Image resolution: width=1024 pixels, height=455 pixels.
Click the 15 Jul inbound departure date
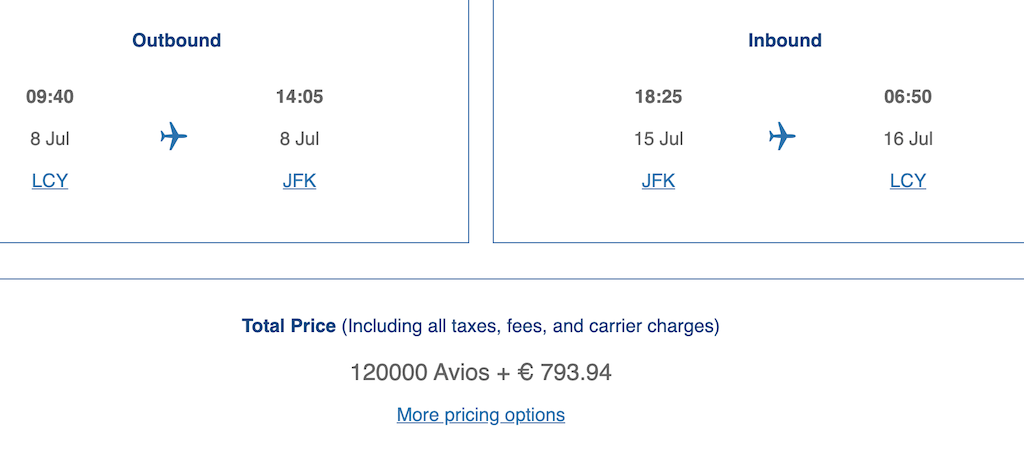pos(658,139)
